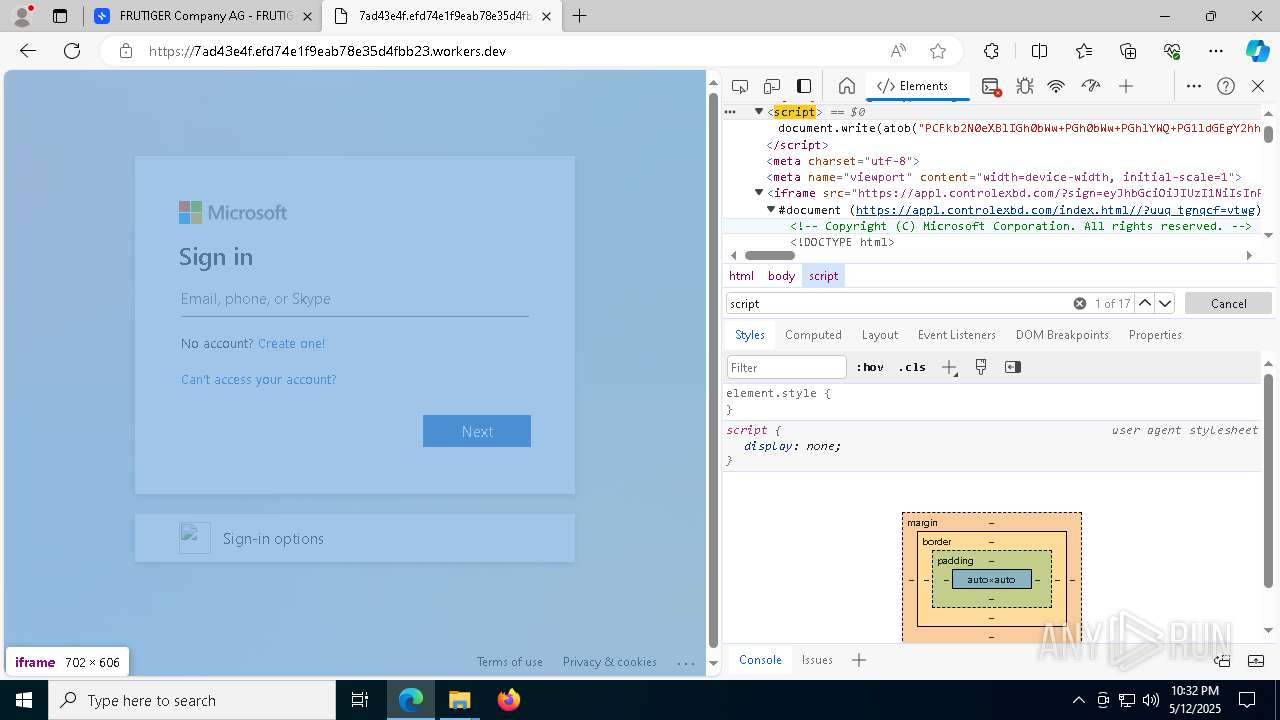Open the appl.controlexbd.com index.html link
The height and width of the screenshot is (720, 1280).
click(1055, 210)
